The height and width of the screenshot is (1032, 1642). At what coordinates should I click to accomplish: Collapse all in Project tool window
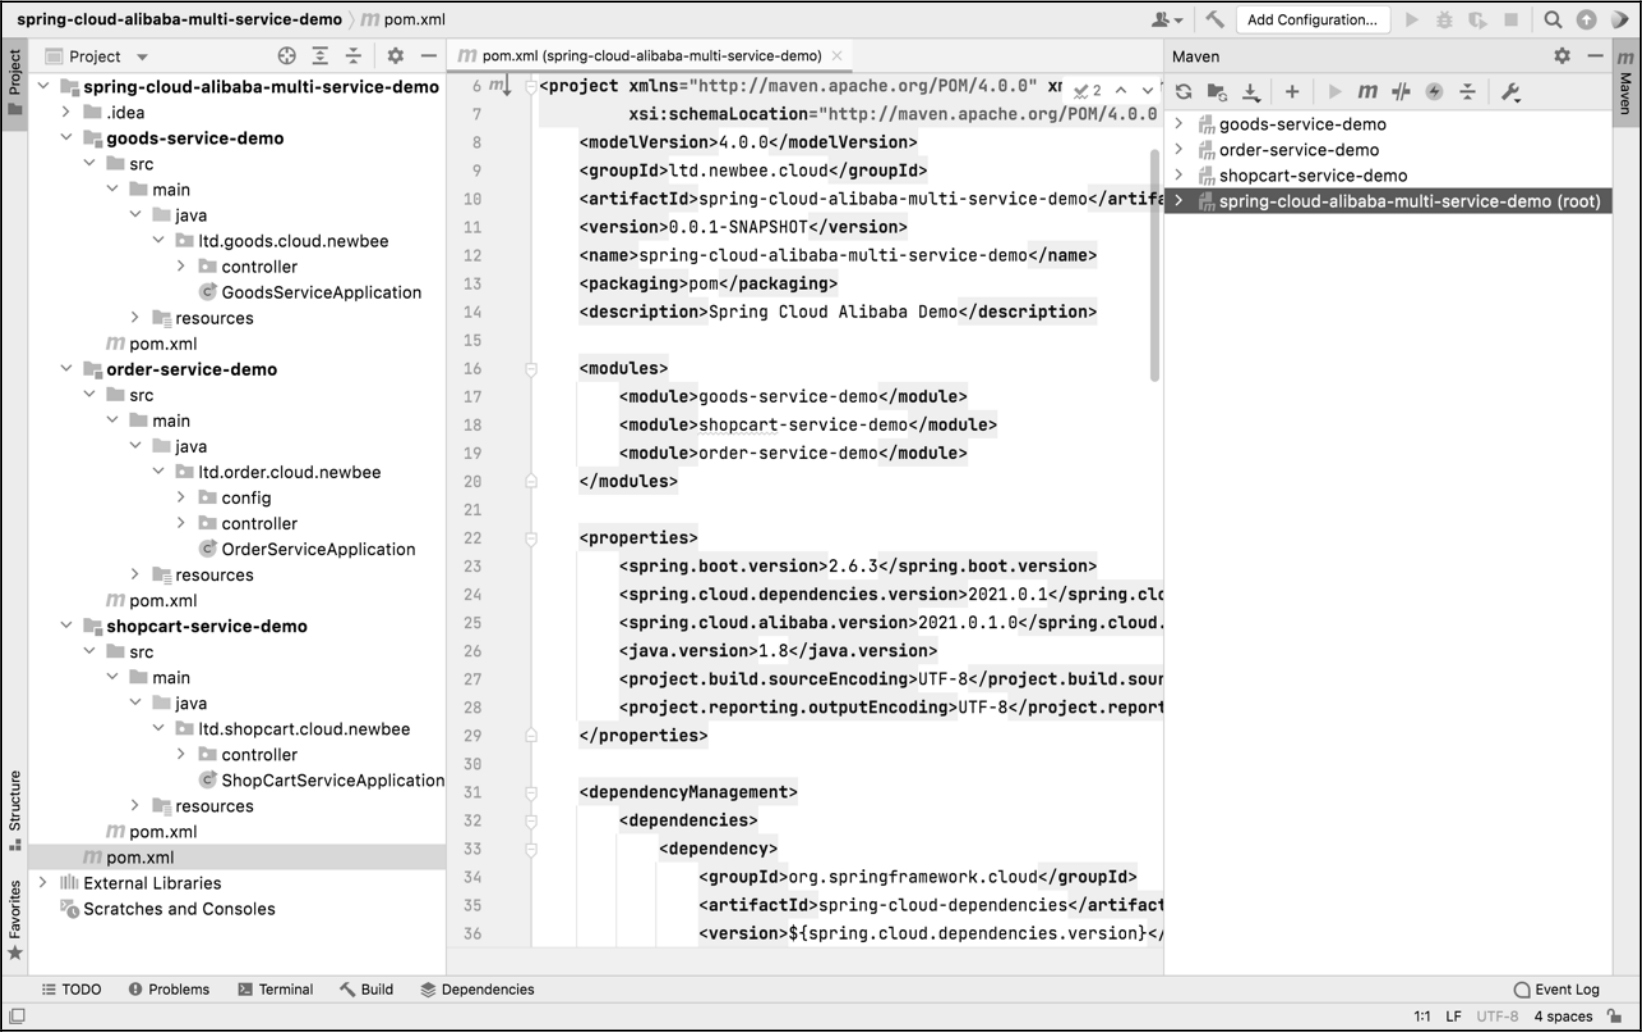pyautogui.click(x=353, y=56)
